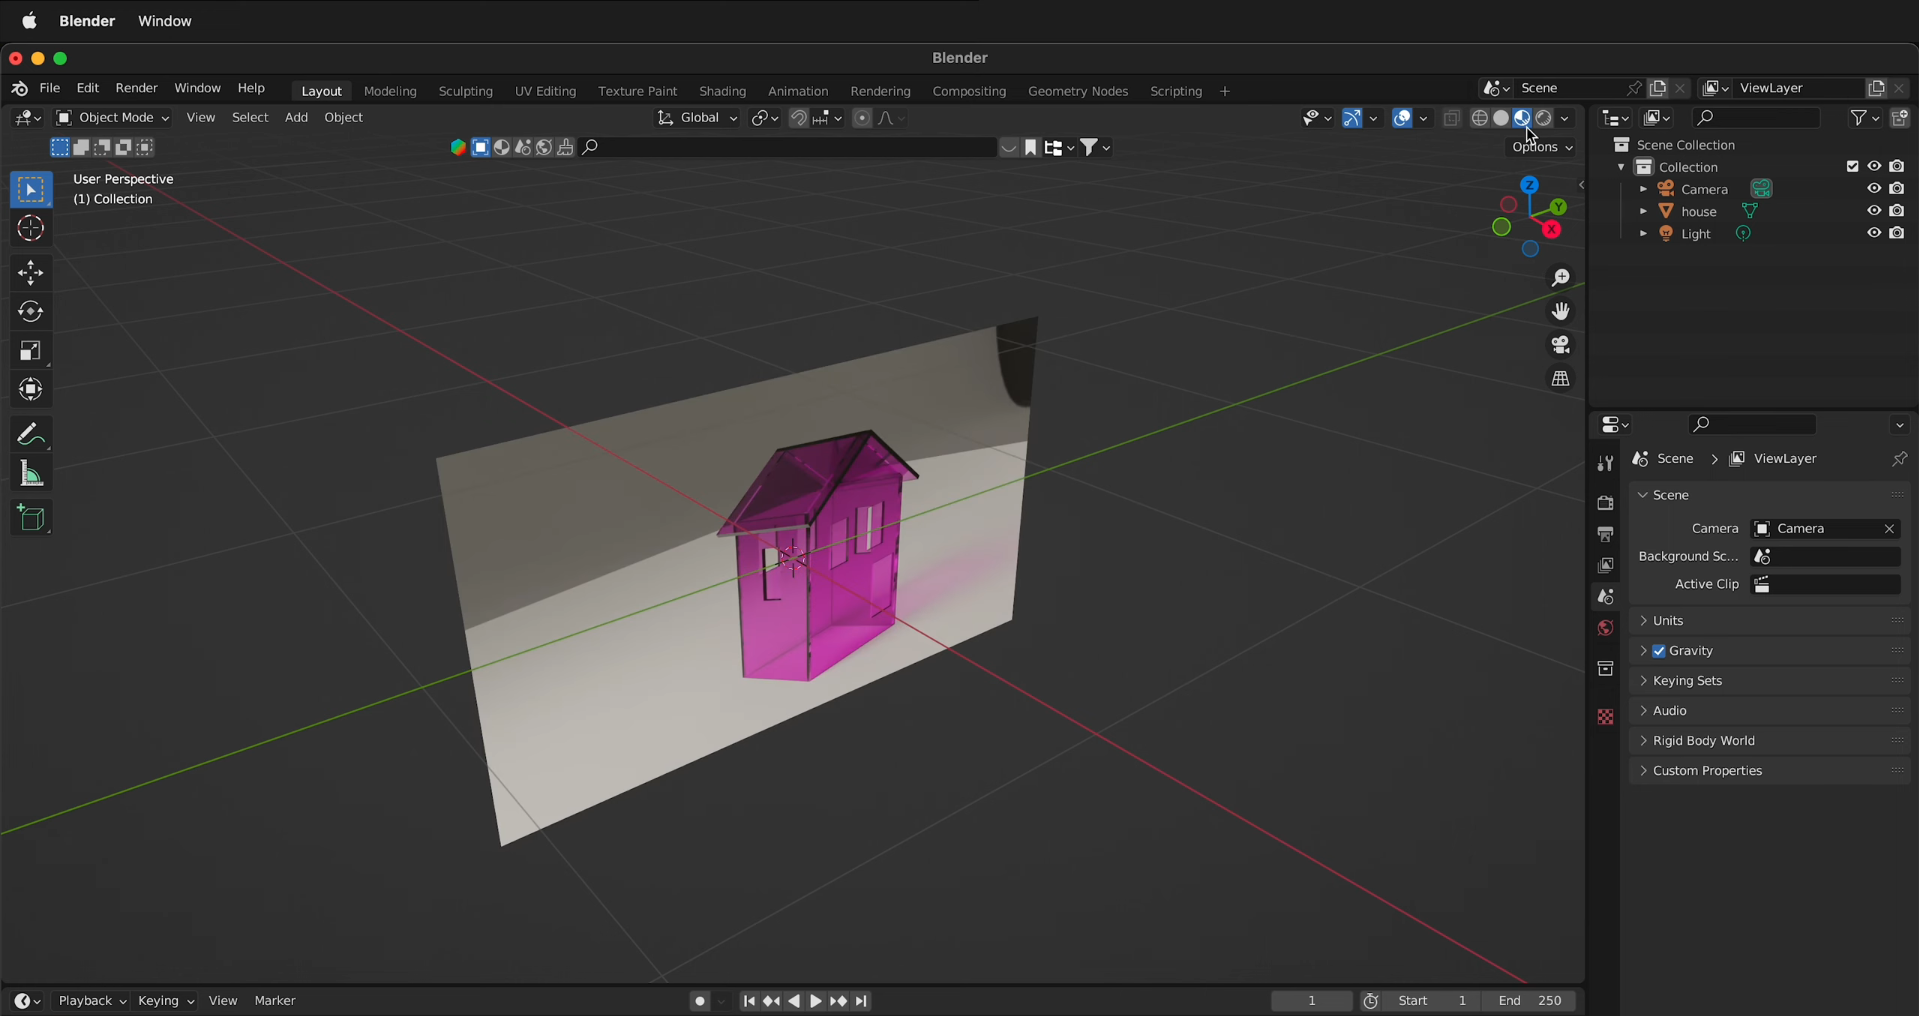Open the Keying popover in timeline
1919x1016 pixels.
(166, 1001)
